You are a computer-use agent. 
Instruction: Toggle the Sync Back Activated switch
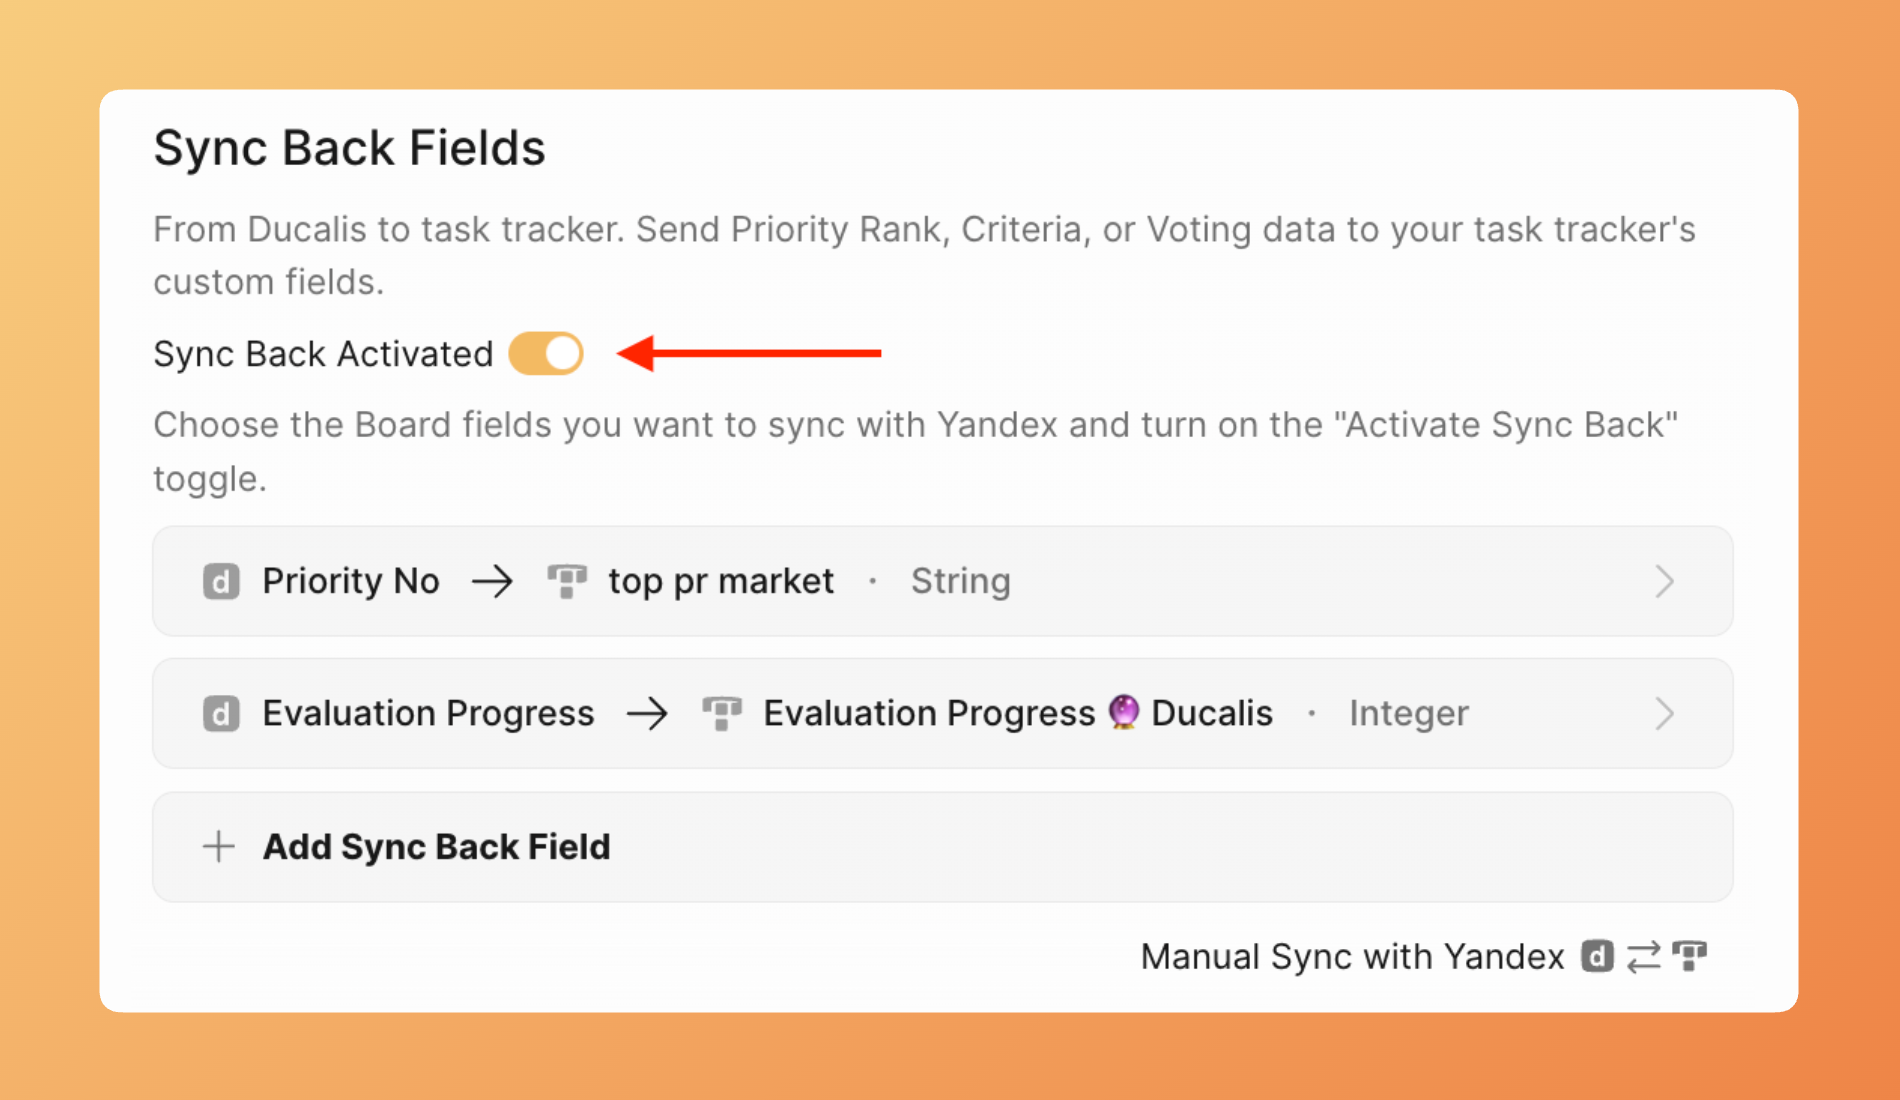pos(546,354)
